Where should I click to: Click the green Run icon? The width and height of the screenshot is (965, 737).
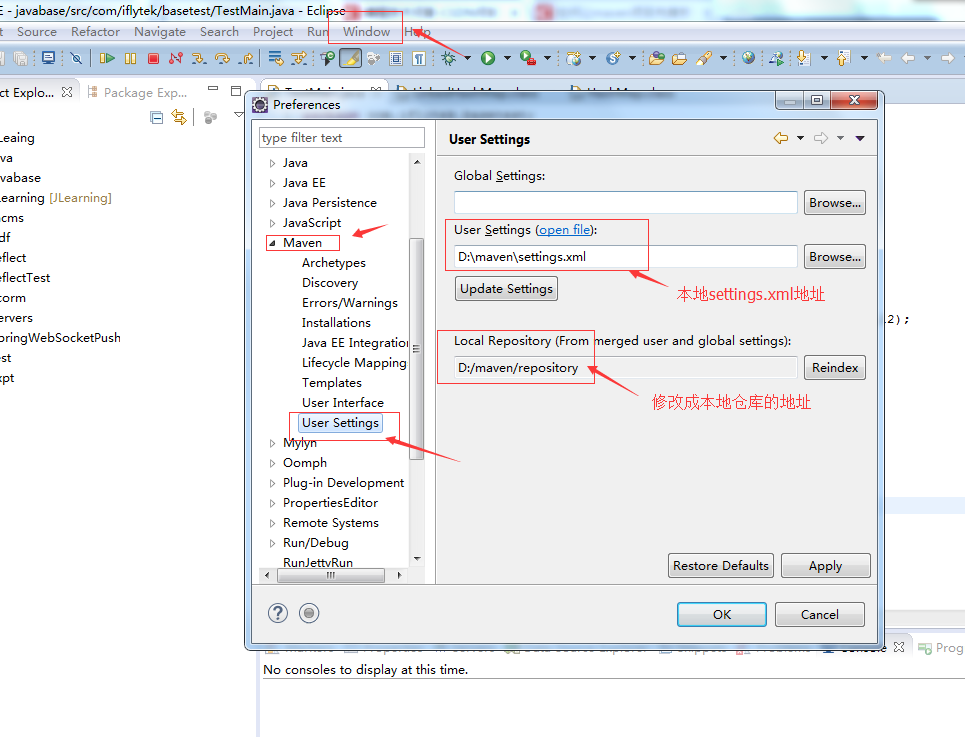pyautogui.click(x=488, y=58)
